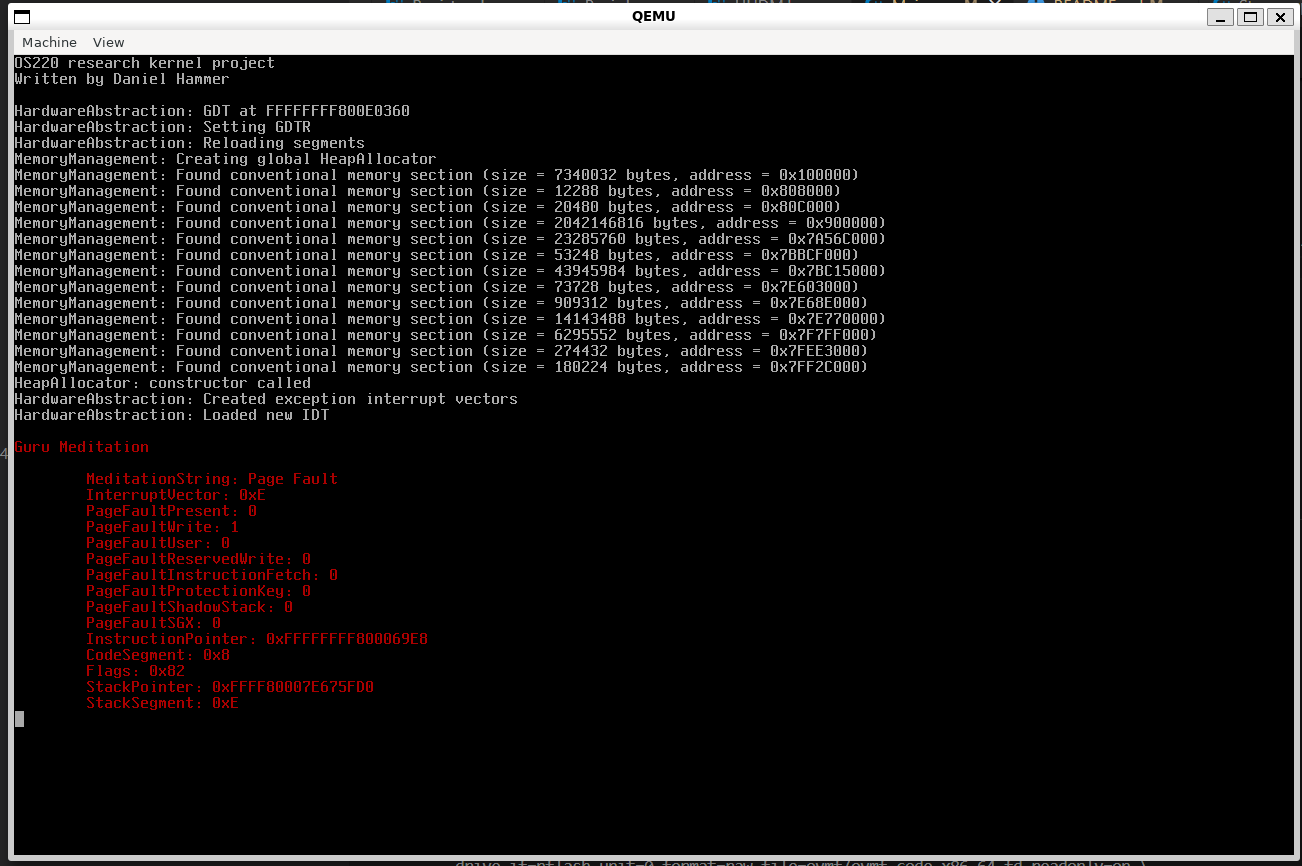Click memory section line with address 0x7E770000
Viewport: 1302px width, 866px height.
pos(450,319)
